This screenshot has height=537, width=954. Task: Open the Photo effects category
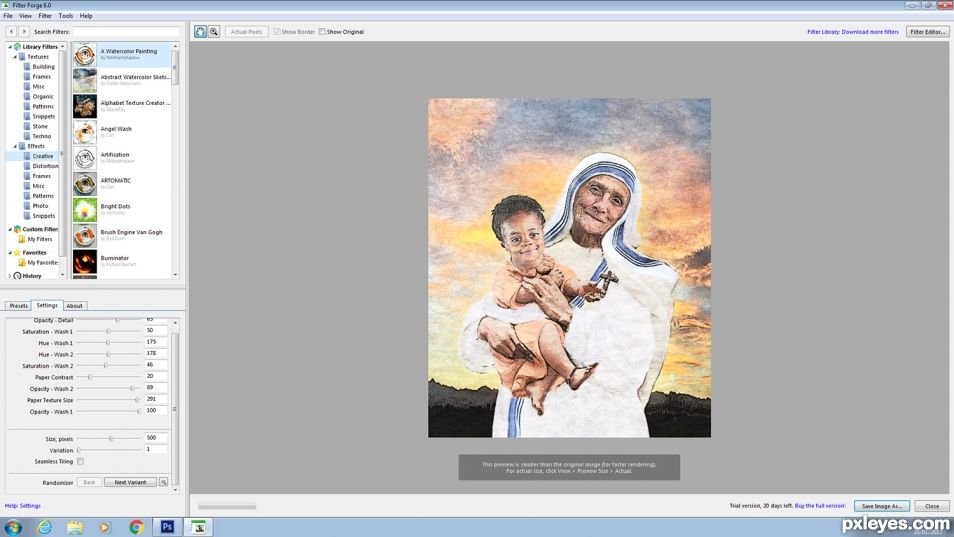click(36, 206)
